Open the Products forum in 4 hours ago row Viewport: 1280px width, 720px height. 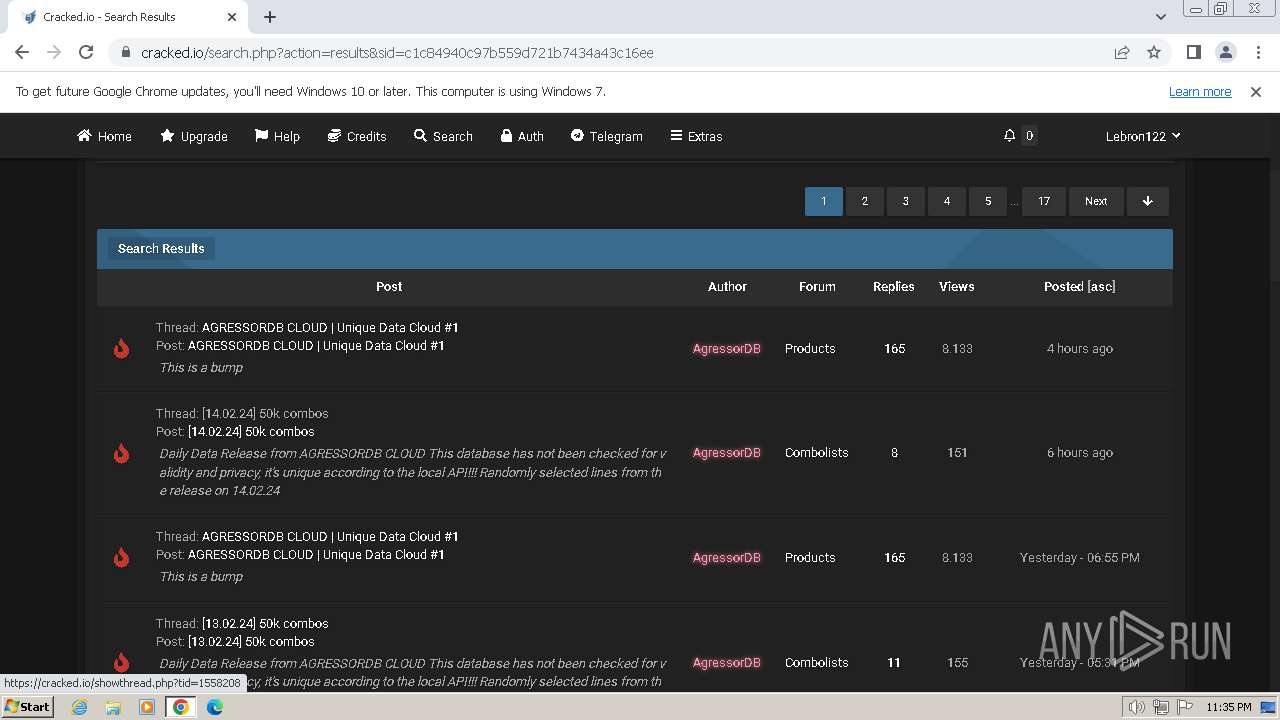coord(810,348)
